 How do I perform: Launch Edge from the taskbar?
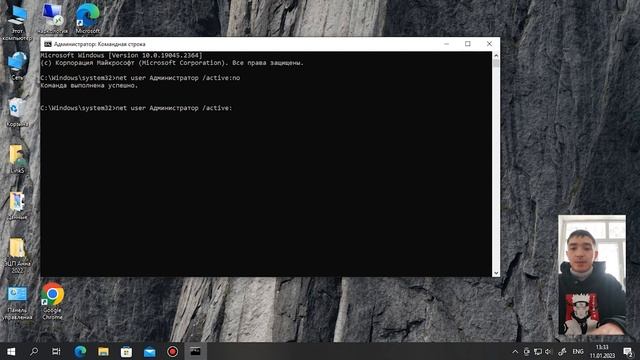[x=80, y=351]
